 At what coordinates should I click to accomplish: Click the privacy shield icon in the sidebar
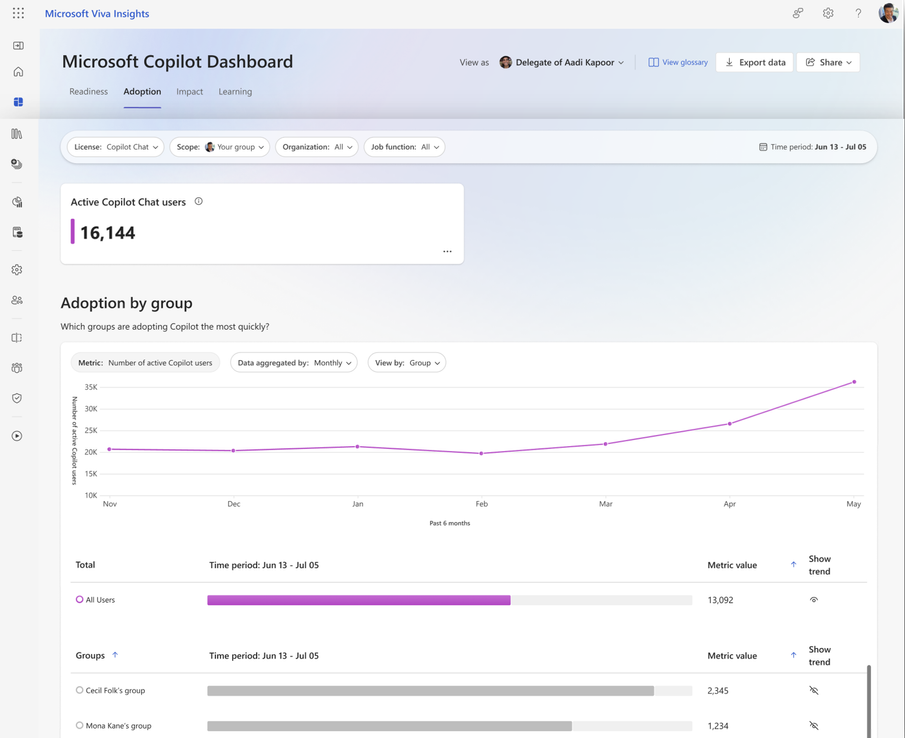coord(16,398)
